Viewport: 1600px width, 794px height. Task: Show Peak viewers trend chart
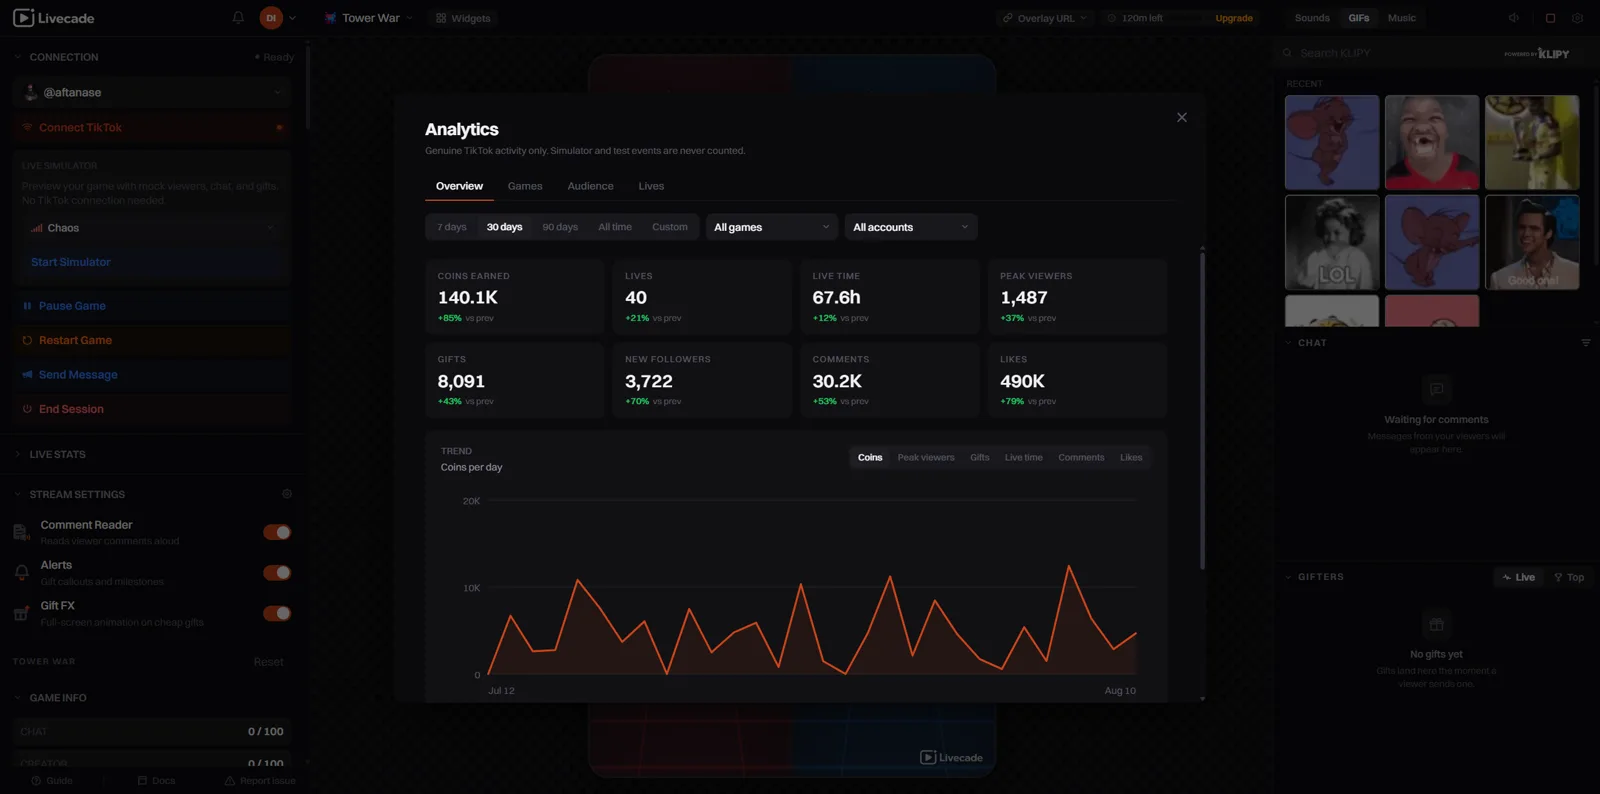[x=926, y=457]
